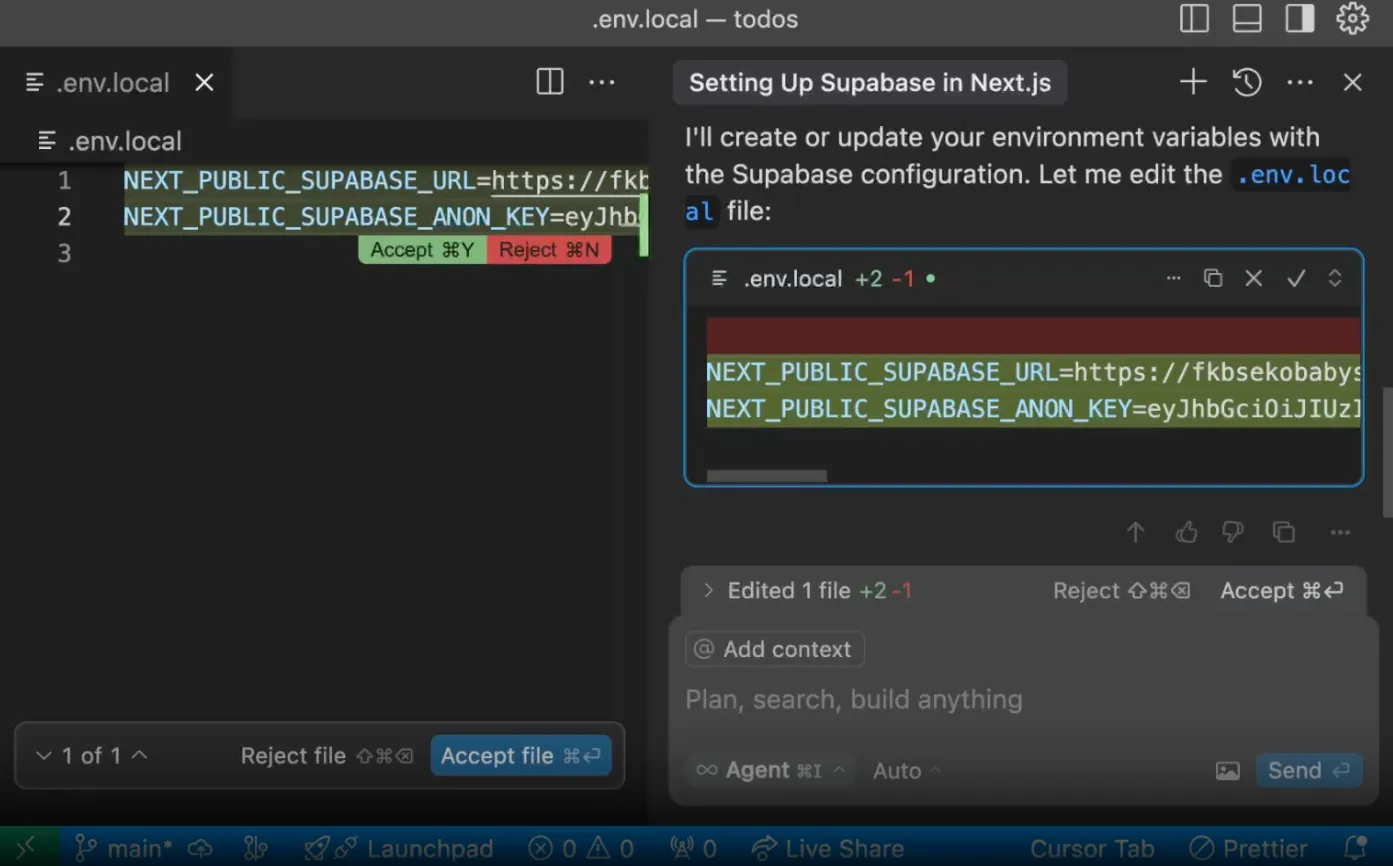1393x866 pixels.
Task: Select the .env.local editor tab
Action: tap(112, 82)
